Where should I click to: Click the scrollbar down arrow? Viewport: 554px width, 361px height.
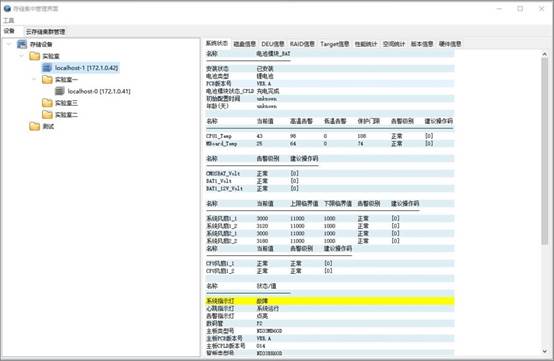click(x=544, y=351)
